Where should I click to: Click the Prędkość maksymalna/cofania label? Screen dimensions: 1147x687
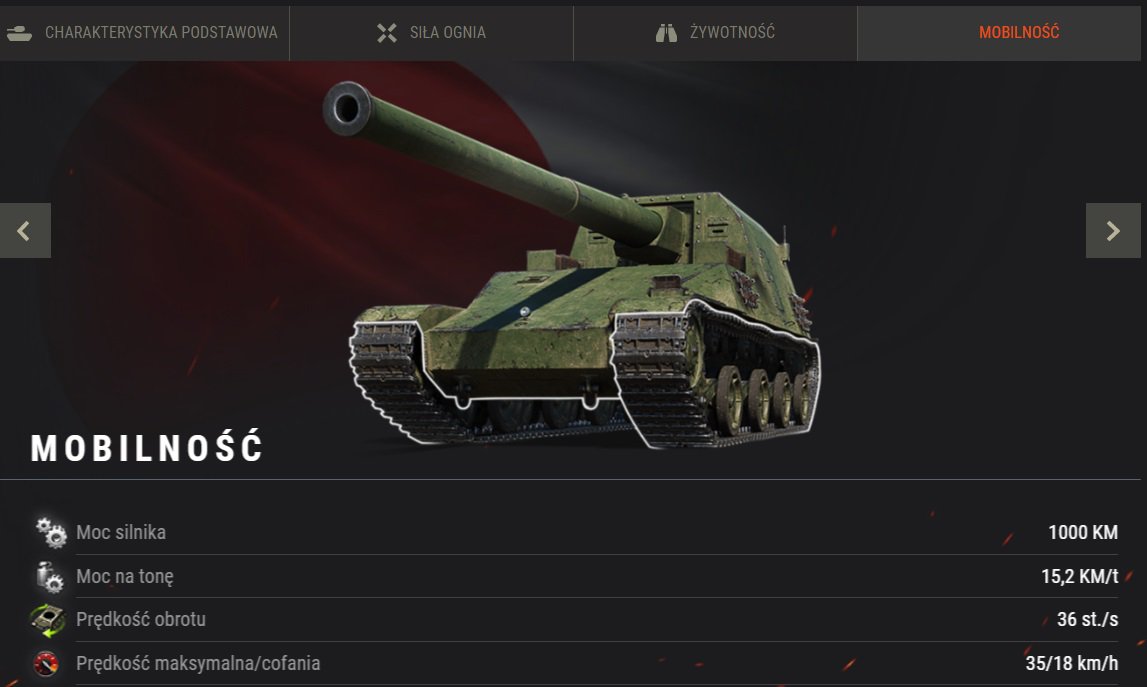click(x=198, y=664)
